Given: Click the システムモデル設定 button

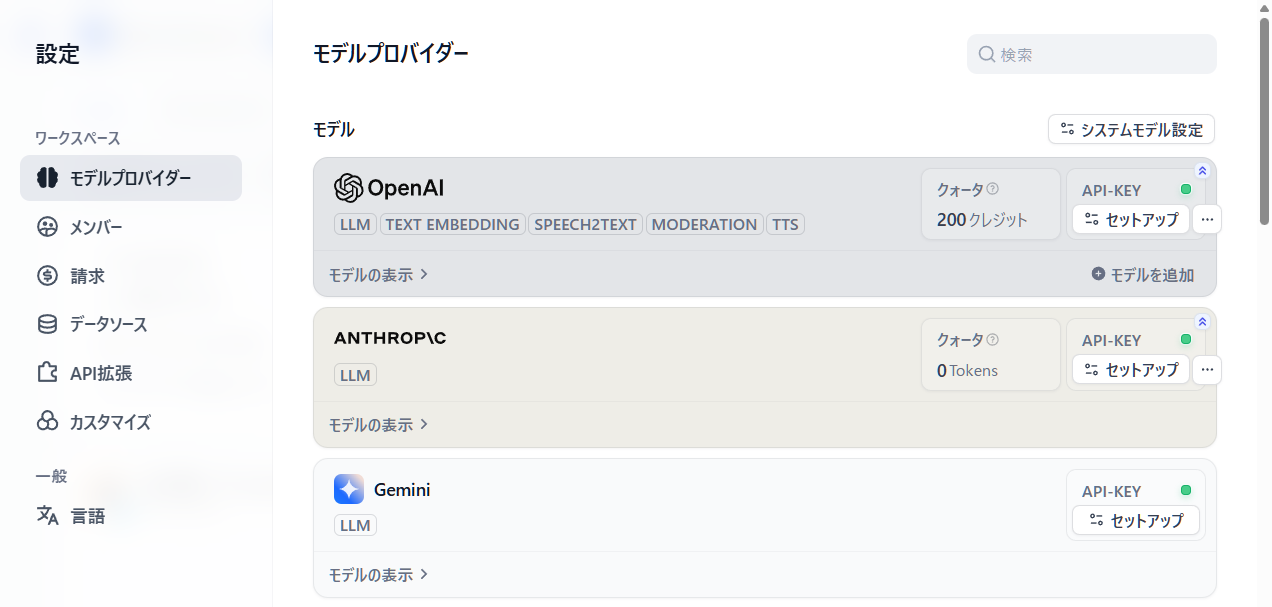Looking at the screenshot, I should (1131, 129).
